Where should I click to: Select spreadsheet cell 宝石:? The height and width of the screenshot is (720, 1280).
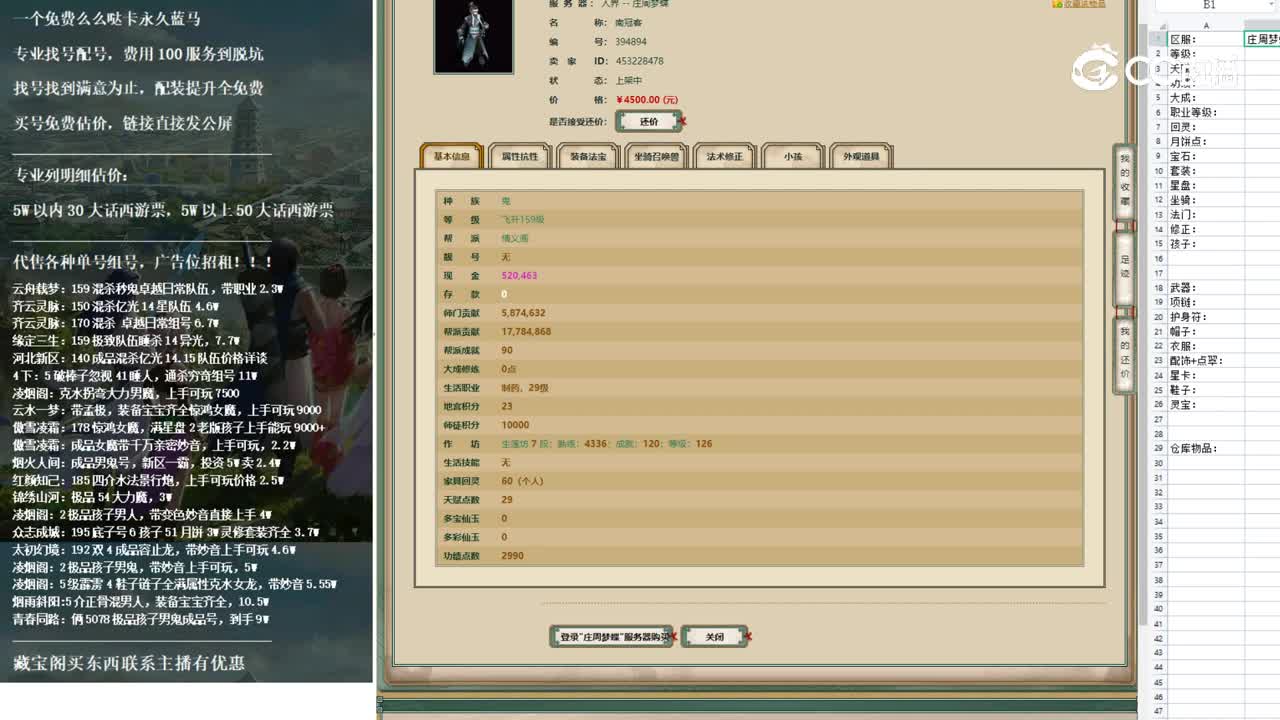point(1205,156)
